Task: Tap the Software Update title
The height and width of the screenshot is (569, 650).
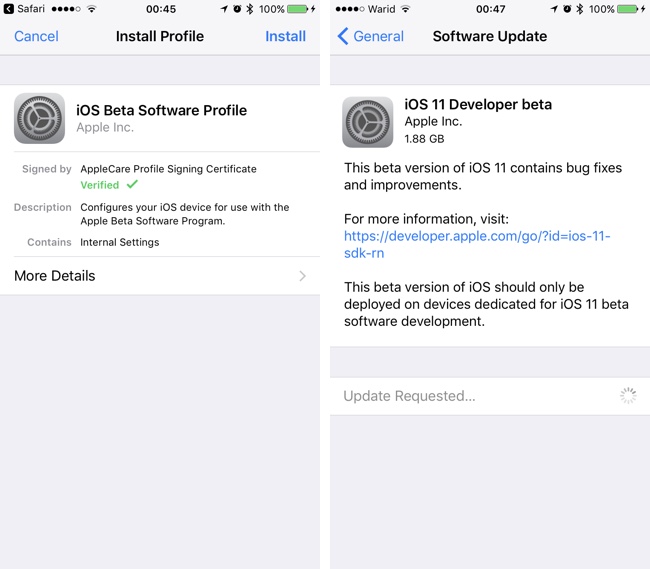Action: (x=490, y=36)
